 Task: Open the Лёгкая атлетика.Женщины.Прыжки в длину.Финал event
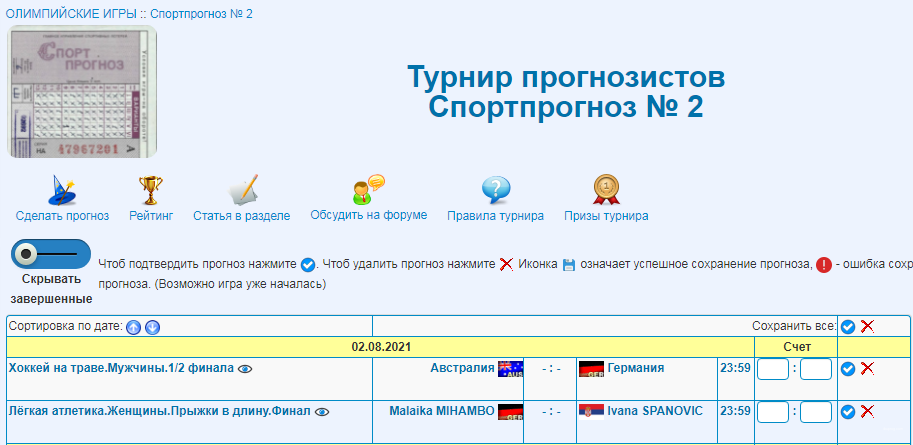pos(160,411)
